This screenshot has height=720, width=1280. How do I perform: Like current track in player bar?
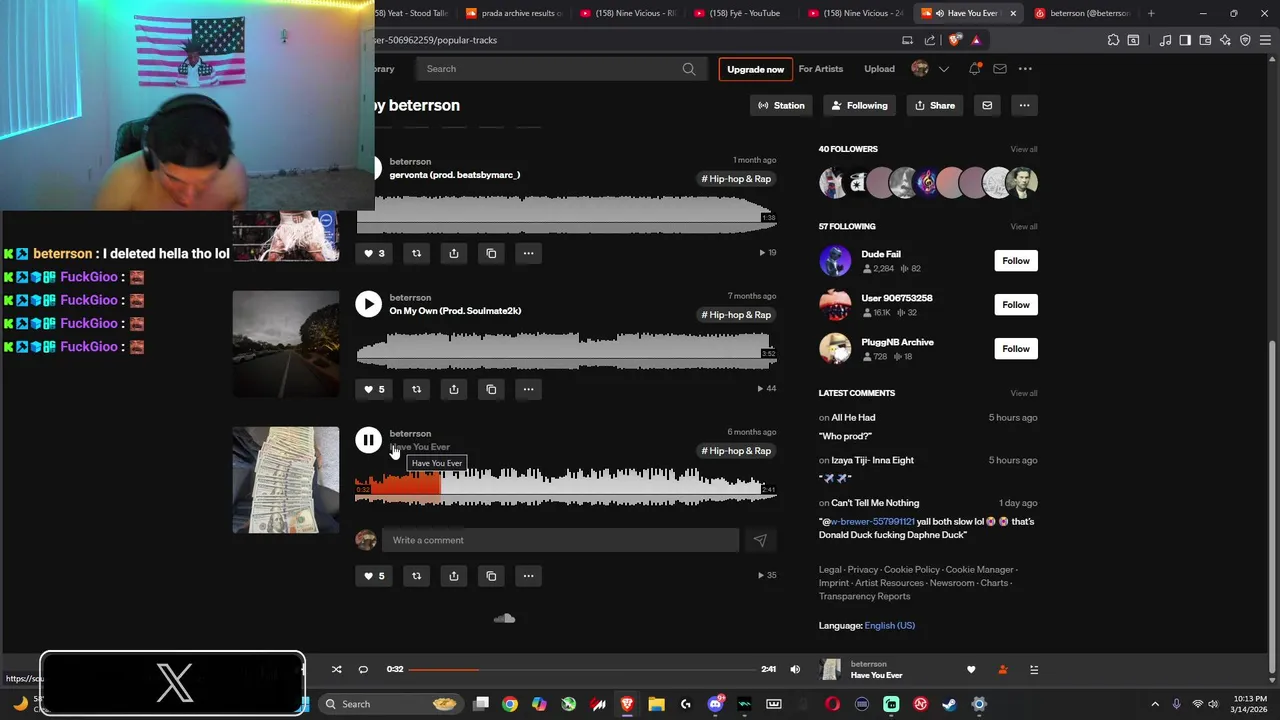(971, 670)
